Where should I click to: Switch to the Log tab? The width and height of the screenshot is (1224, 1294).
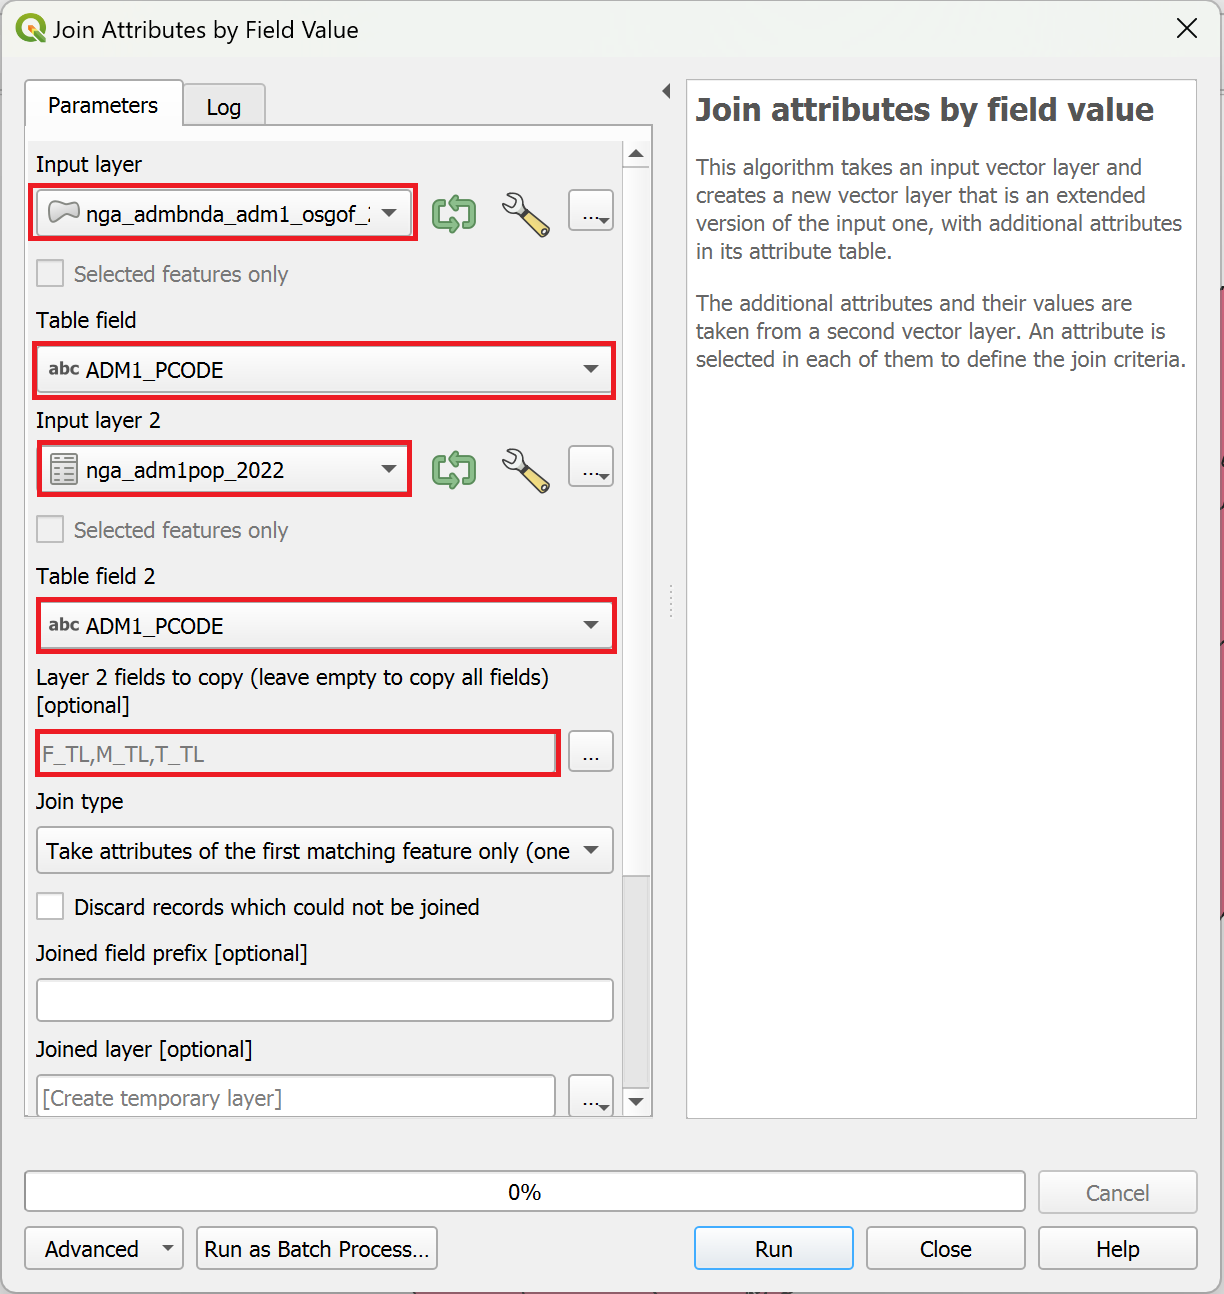coord(224,107)
